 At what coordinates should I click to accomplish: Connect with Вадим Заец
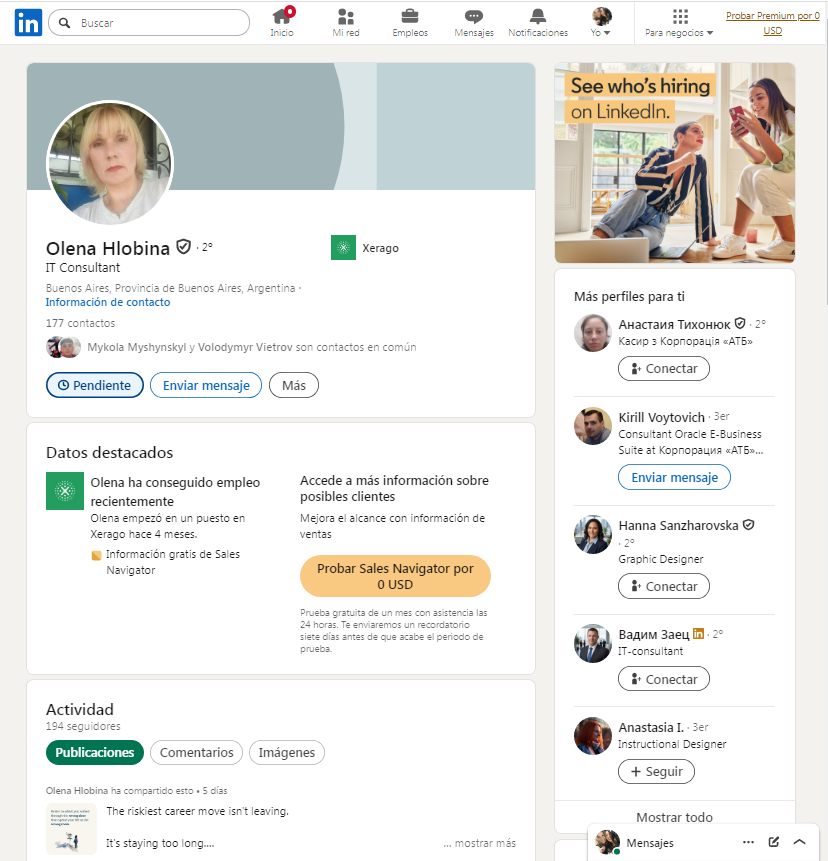(664, 679)
